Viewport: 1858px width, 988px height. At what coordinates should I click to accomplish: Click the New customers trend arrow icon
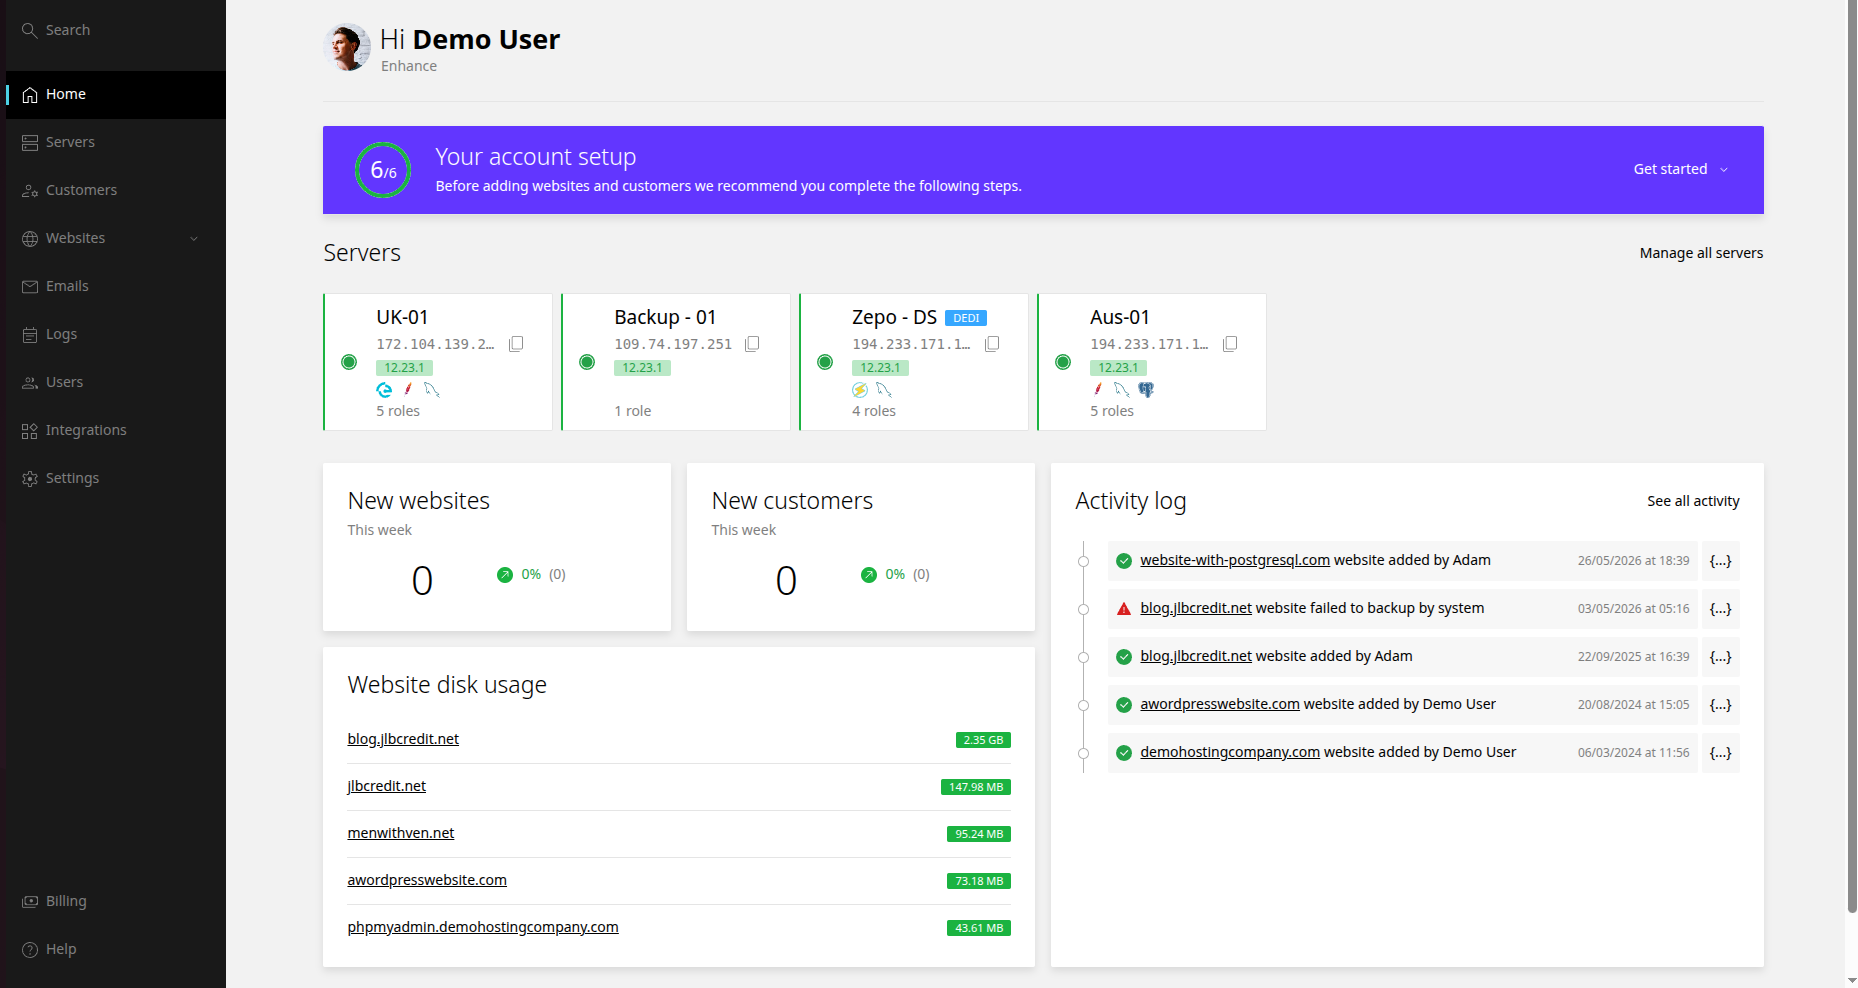[x=869, y=575]
